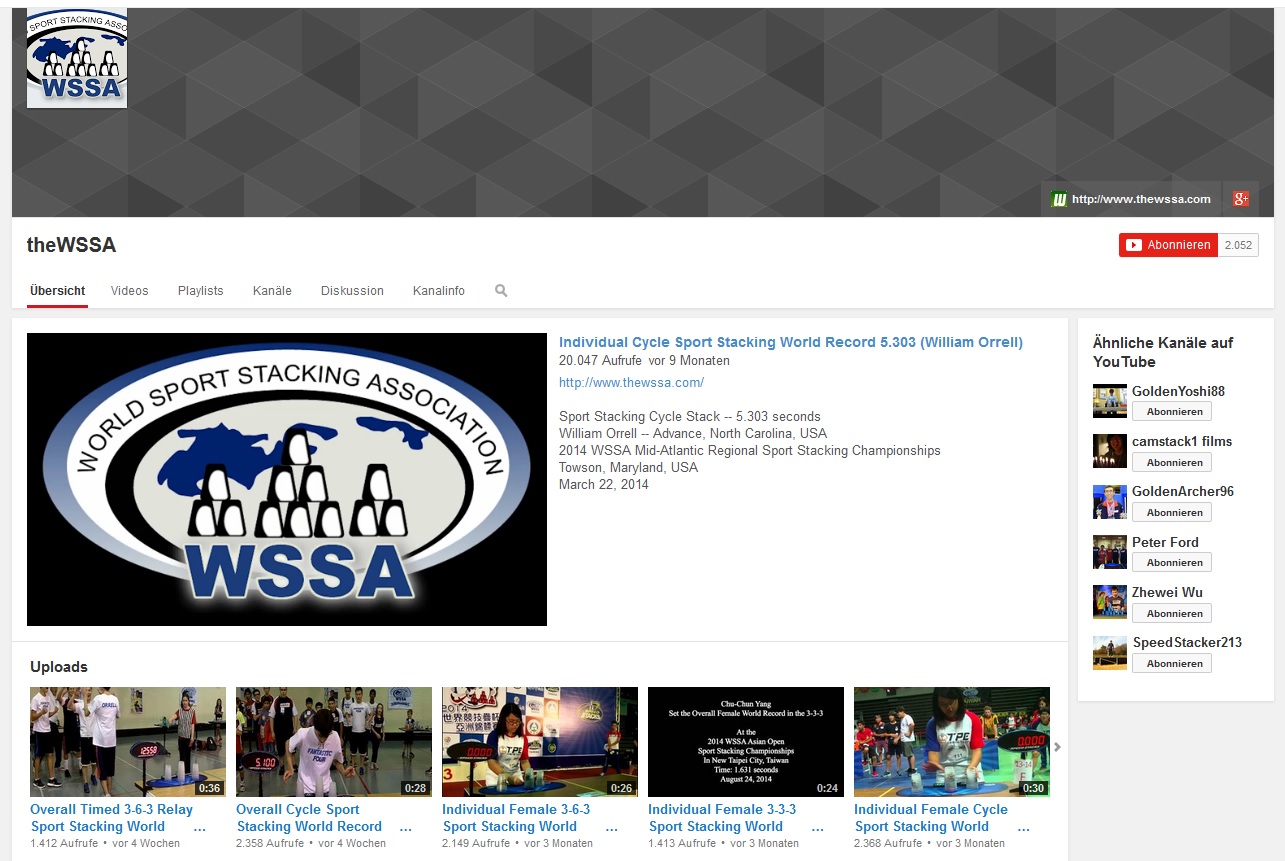The image size is (1285, 861).
Task: Switch to the Videos tab
Action: [129, 291]
